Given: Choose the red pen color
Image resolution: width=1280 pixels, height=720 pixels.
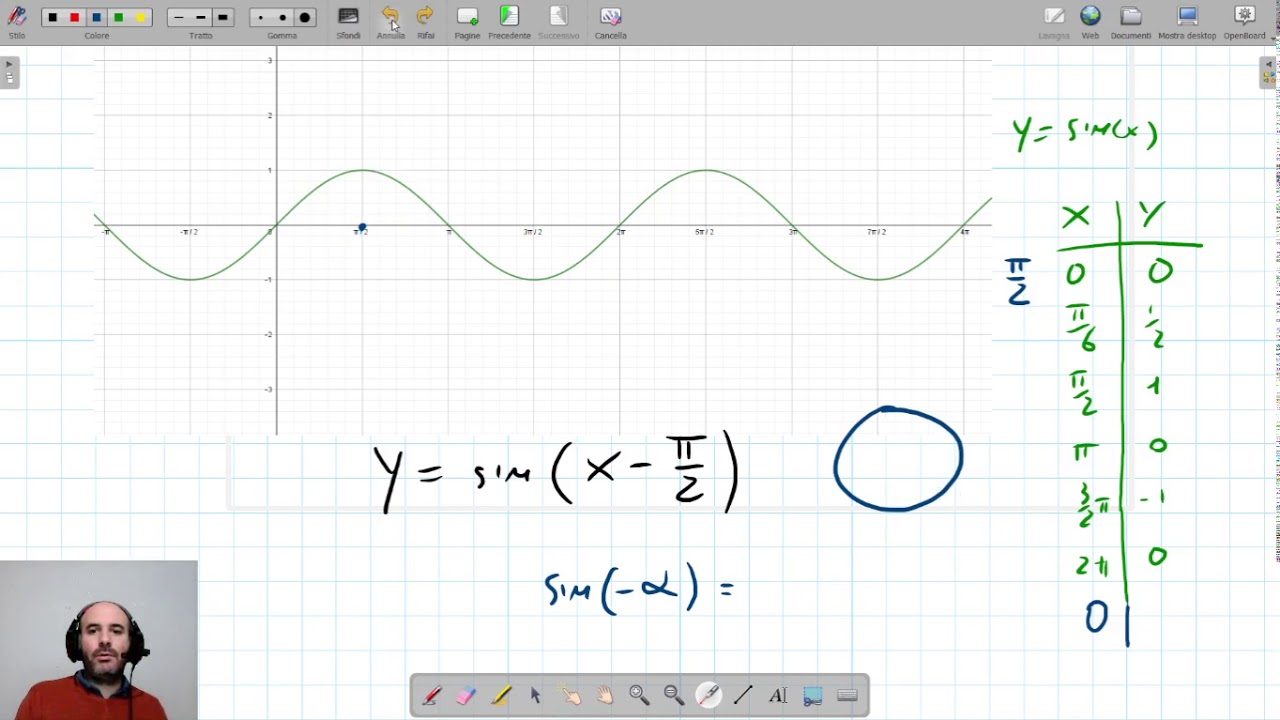Looking at the screenshot, I should 75,18.
